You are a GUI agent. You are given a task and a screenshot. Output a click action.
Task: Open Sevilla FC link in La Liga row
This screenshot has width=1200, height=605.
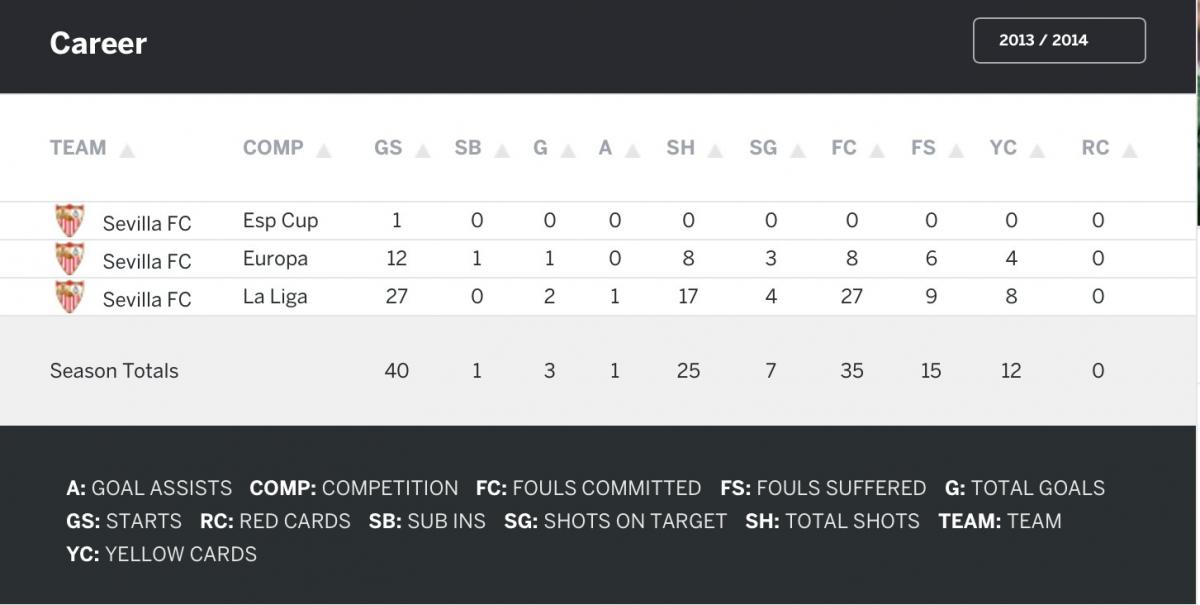click(x=147, y=300)
